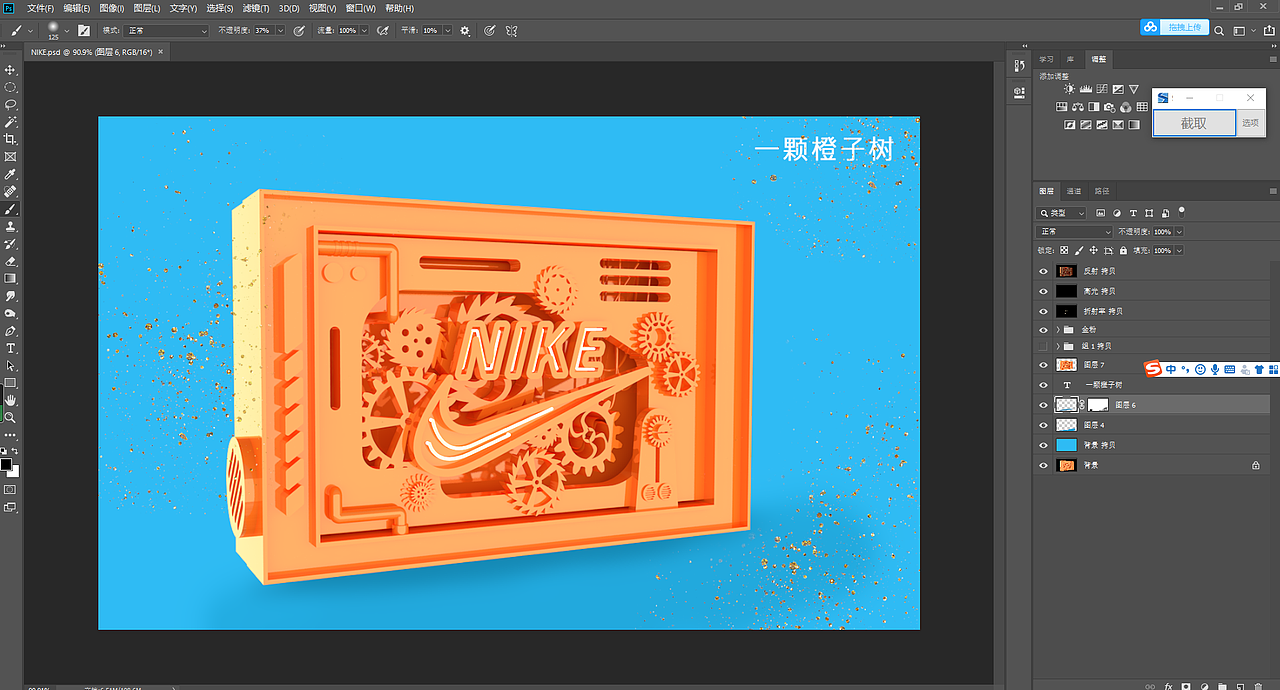1280x690 pixels.
Task: Click the 截取 capture button
Action: [x=1194, y=123]
